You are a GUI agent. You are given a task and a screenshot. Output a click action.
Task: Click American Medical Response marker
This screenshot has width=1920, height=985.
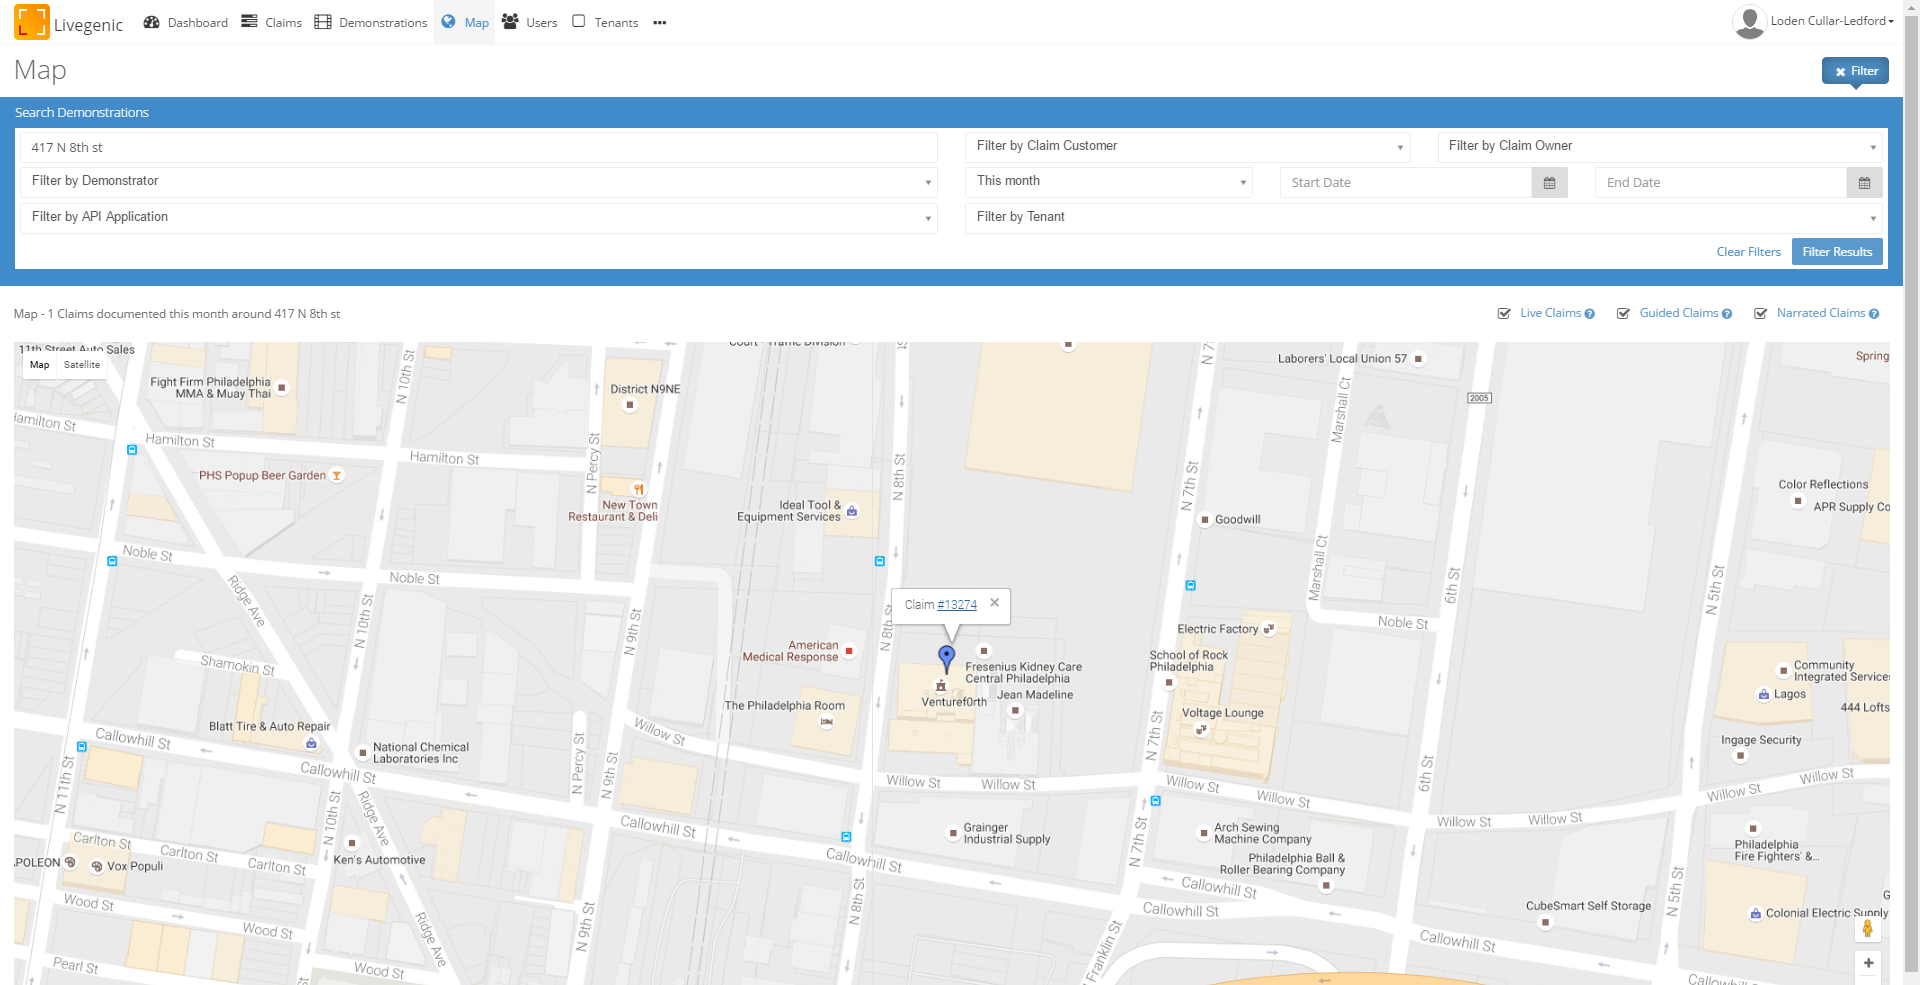849,651
